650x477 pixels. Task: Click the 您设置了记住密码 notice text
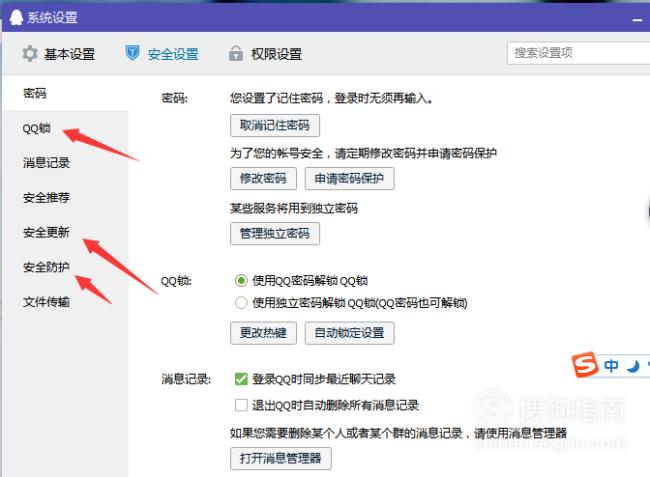(331, 99)
